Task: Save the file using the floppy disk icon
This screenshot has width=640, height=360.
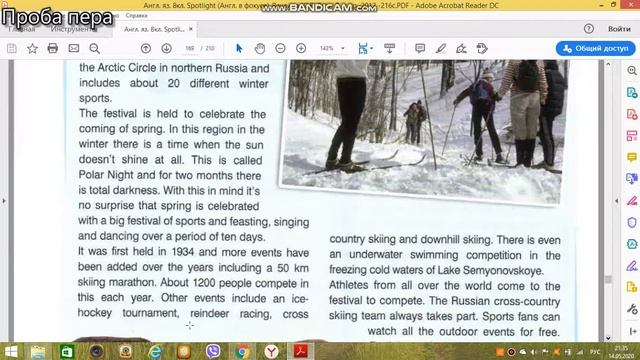Action: click(x=12, y=49)
